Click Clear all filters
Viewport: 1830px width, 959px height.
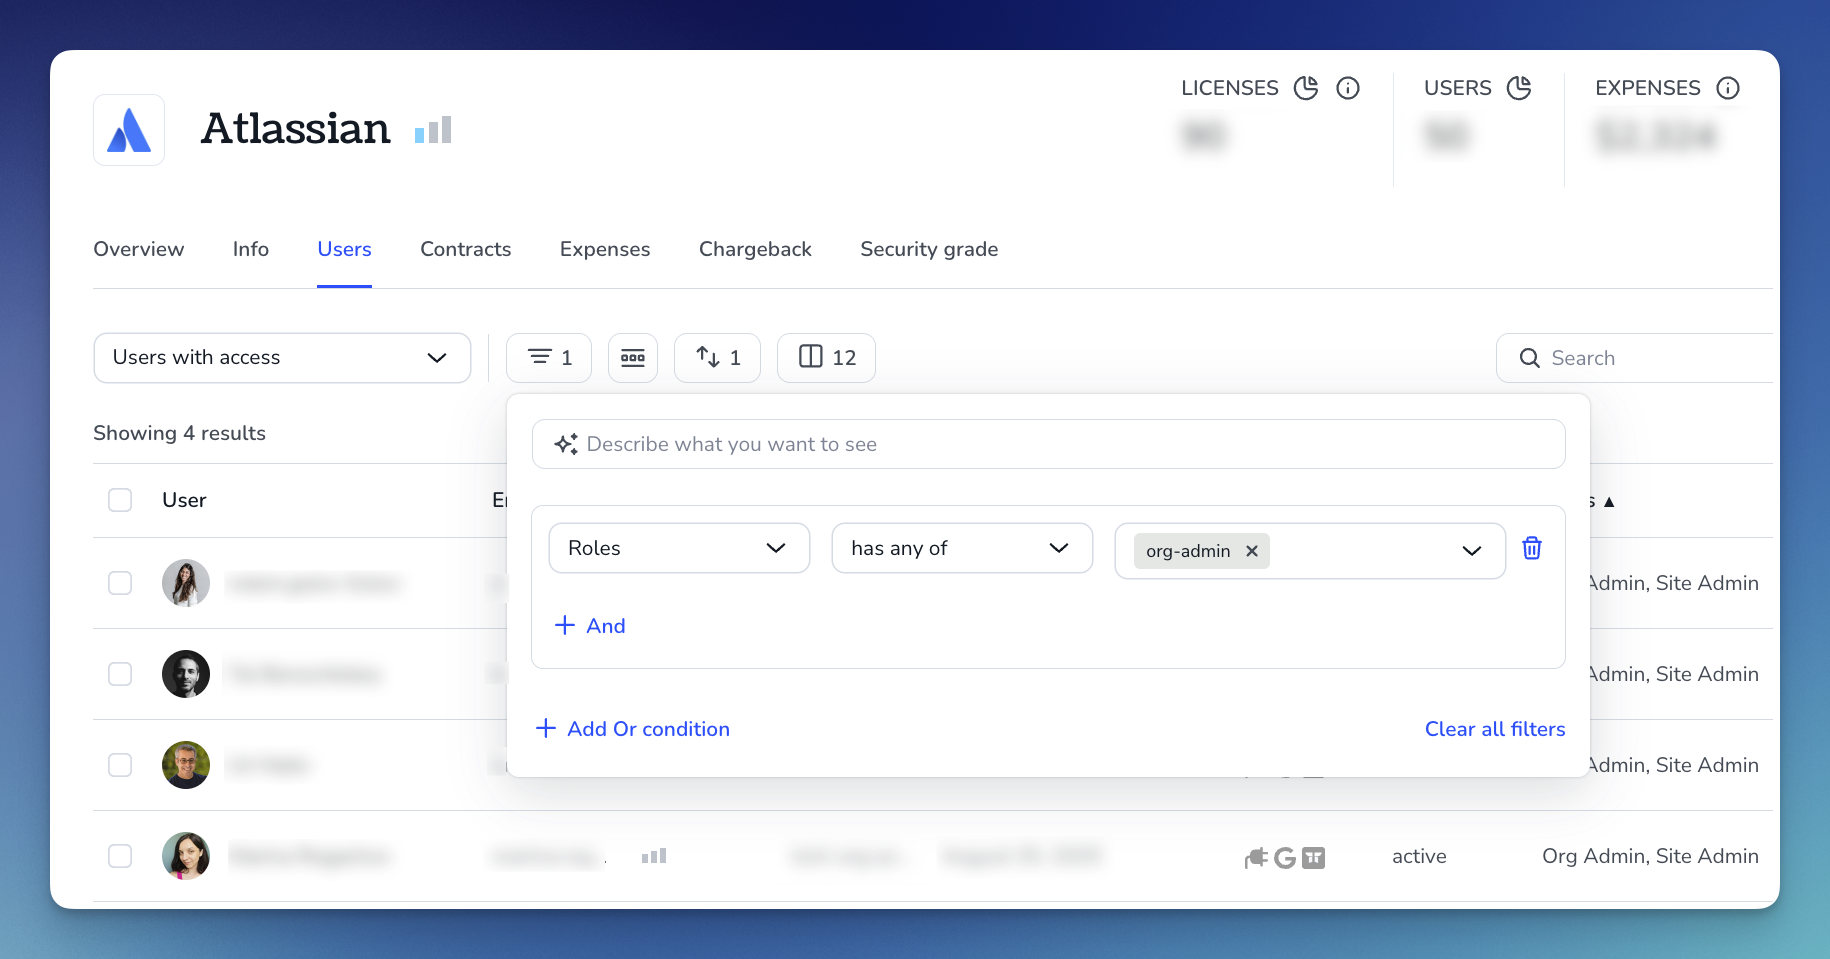(x=1495, y=729)
